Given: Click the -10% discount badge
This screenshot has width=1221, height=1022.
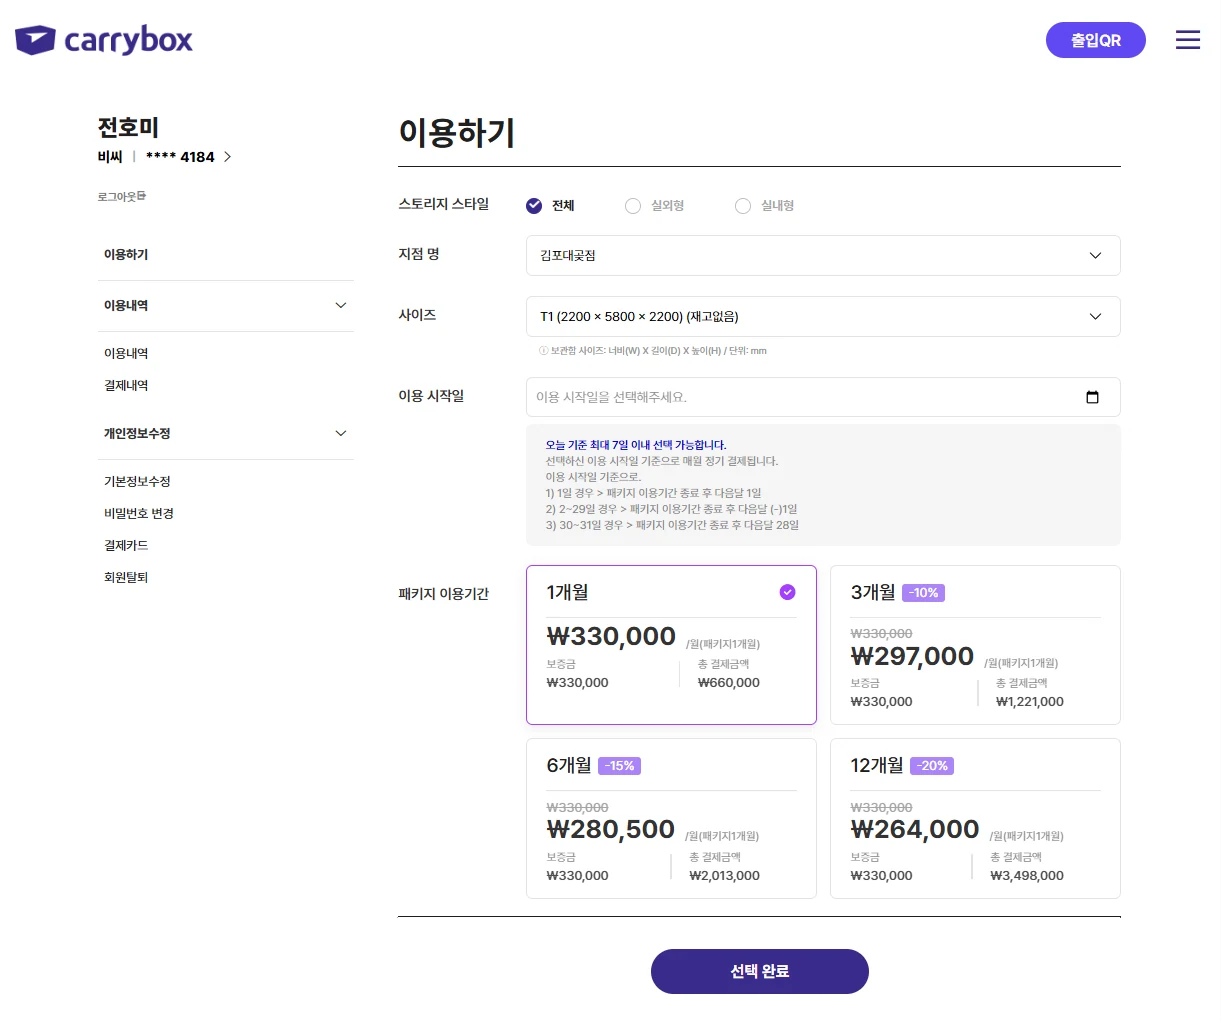Looking at the screenshot, I should [x=924, y=593].
